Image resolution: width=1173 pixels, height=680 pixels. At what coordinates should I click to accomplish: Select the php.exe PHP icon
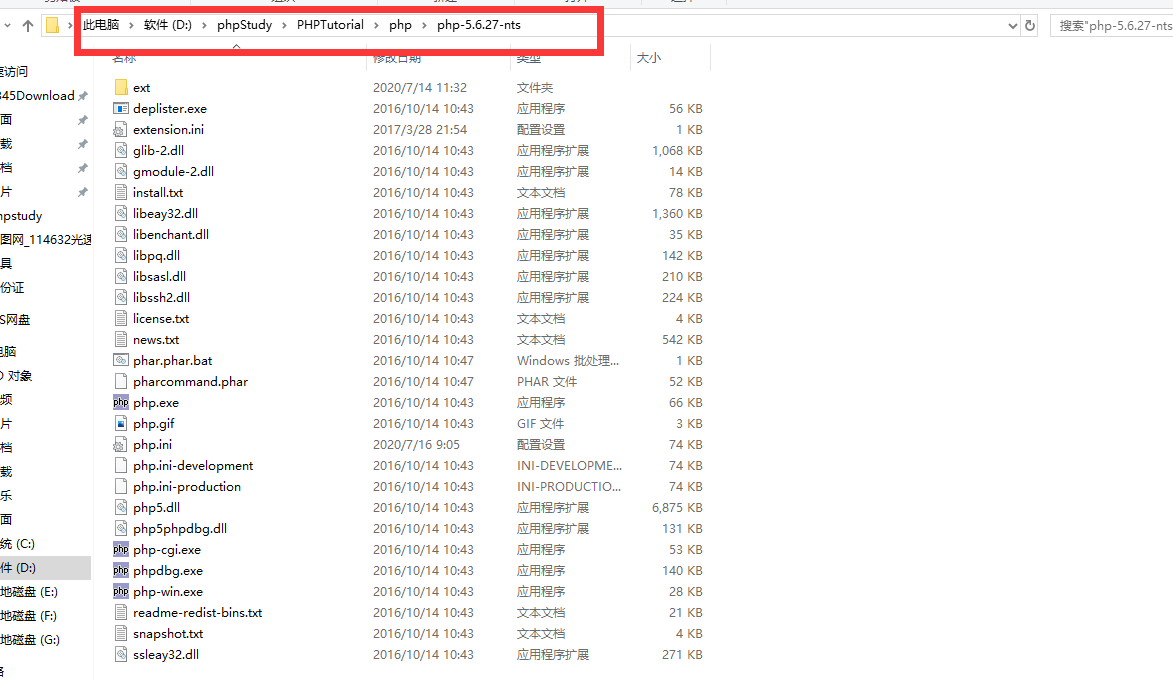[x=120, y=402]
